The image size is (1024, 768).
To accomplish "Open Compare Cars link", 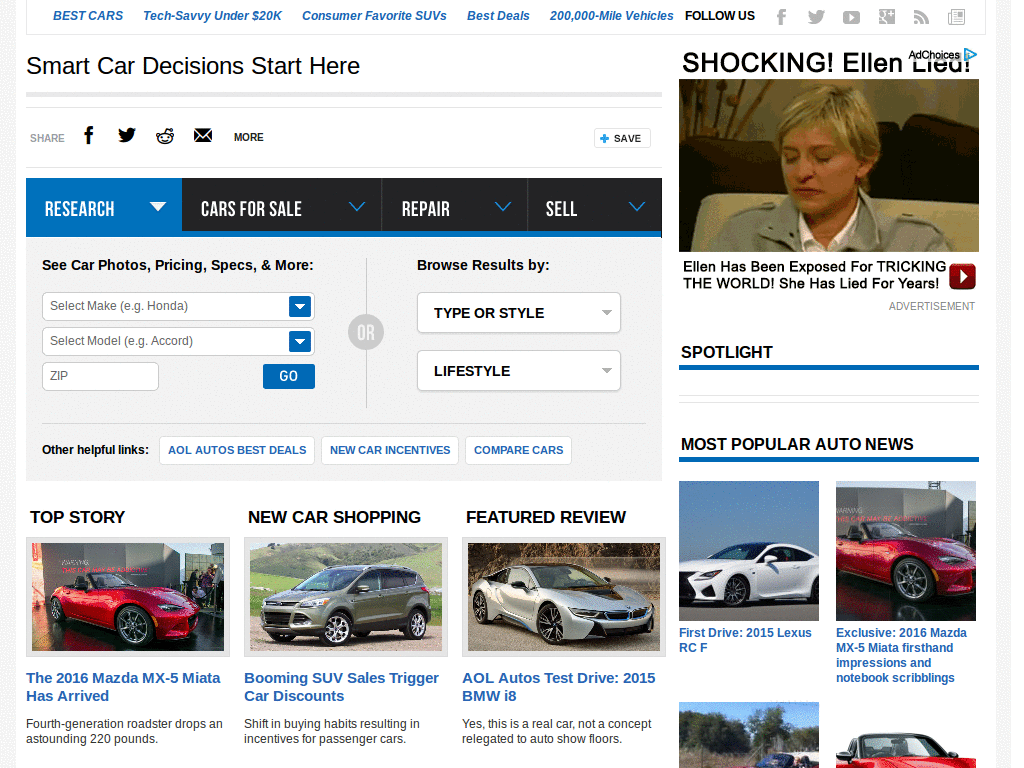I will pyautogui.click(x=519, y=451).
